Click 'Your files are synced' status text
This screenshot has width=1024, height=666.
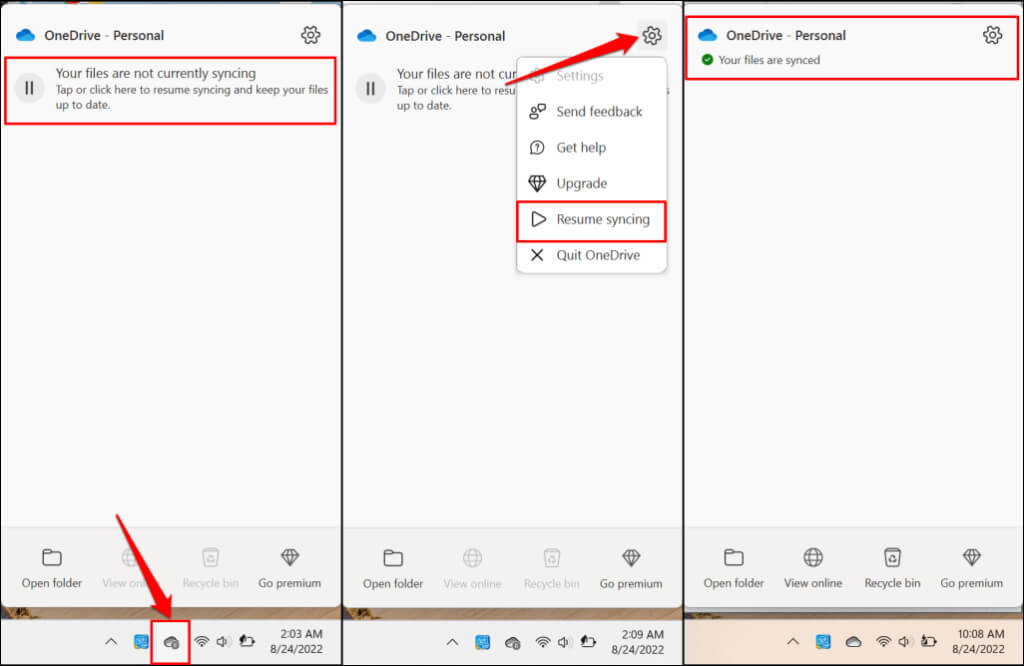(769, 60)
